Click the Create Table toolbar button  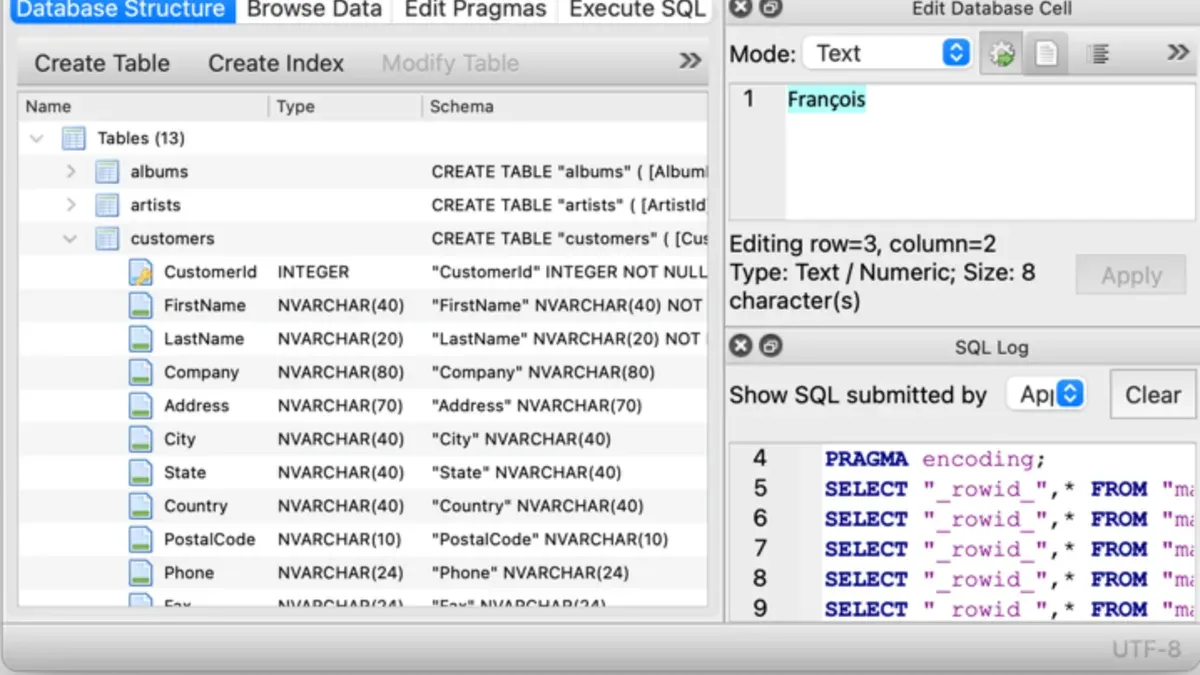[x=102, y=63]
